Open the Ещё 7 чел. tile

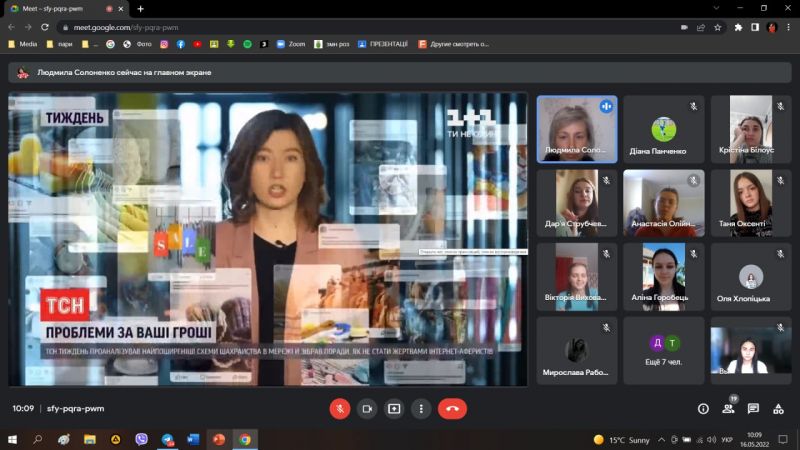coord(664,351)
